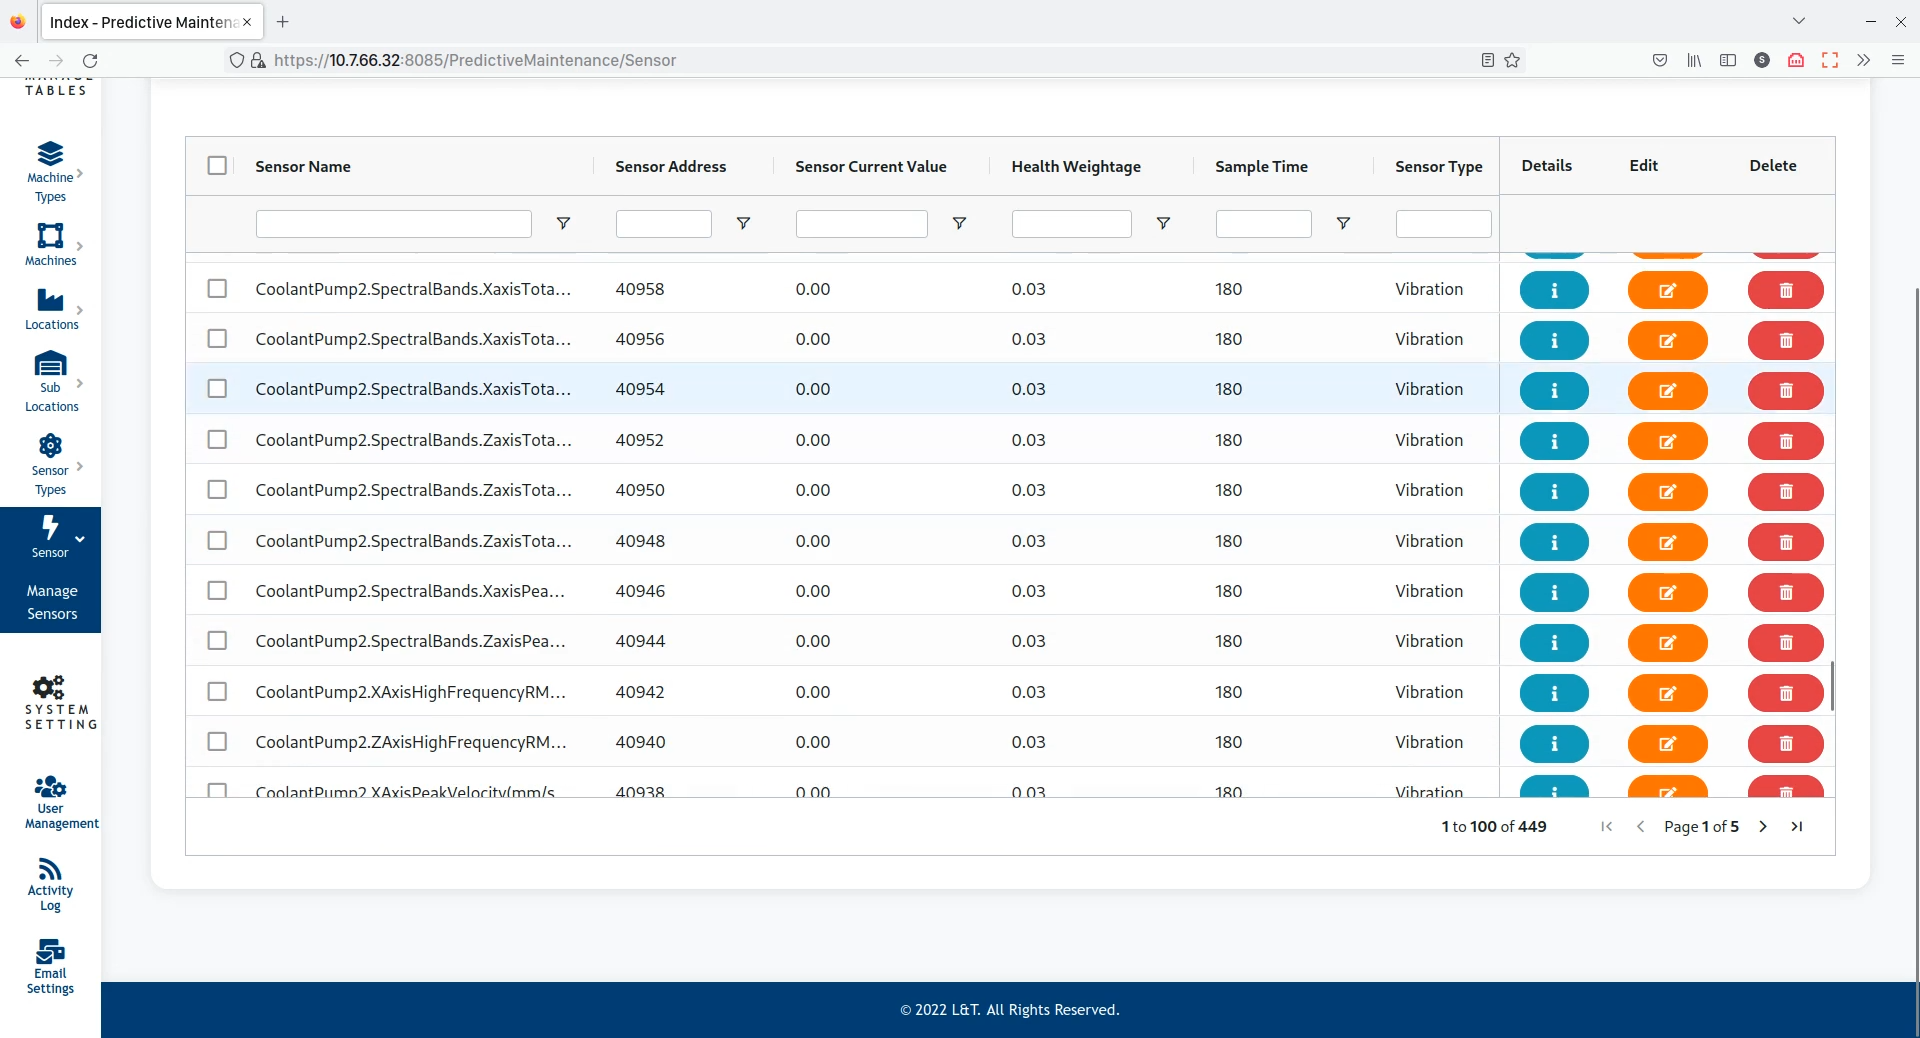
Task: Delete sensor with address 40948
Action: [1786, 542]
